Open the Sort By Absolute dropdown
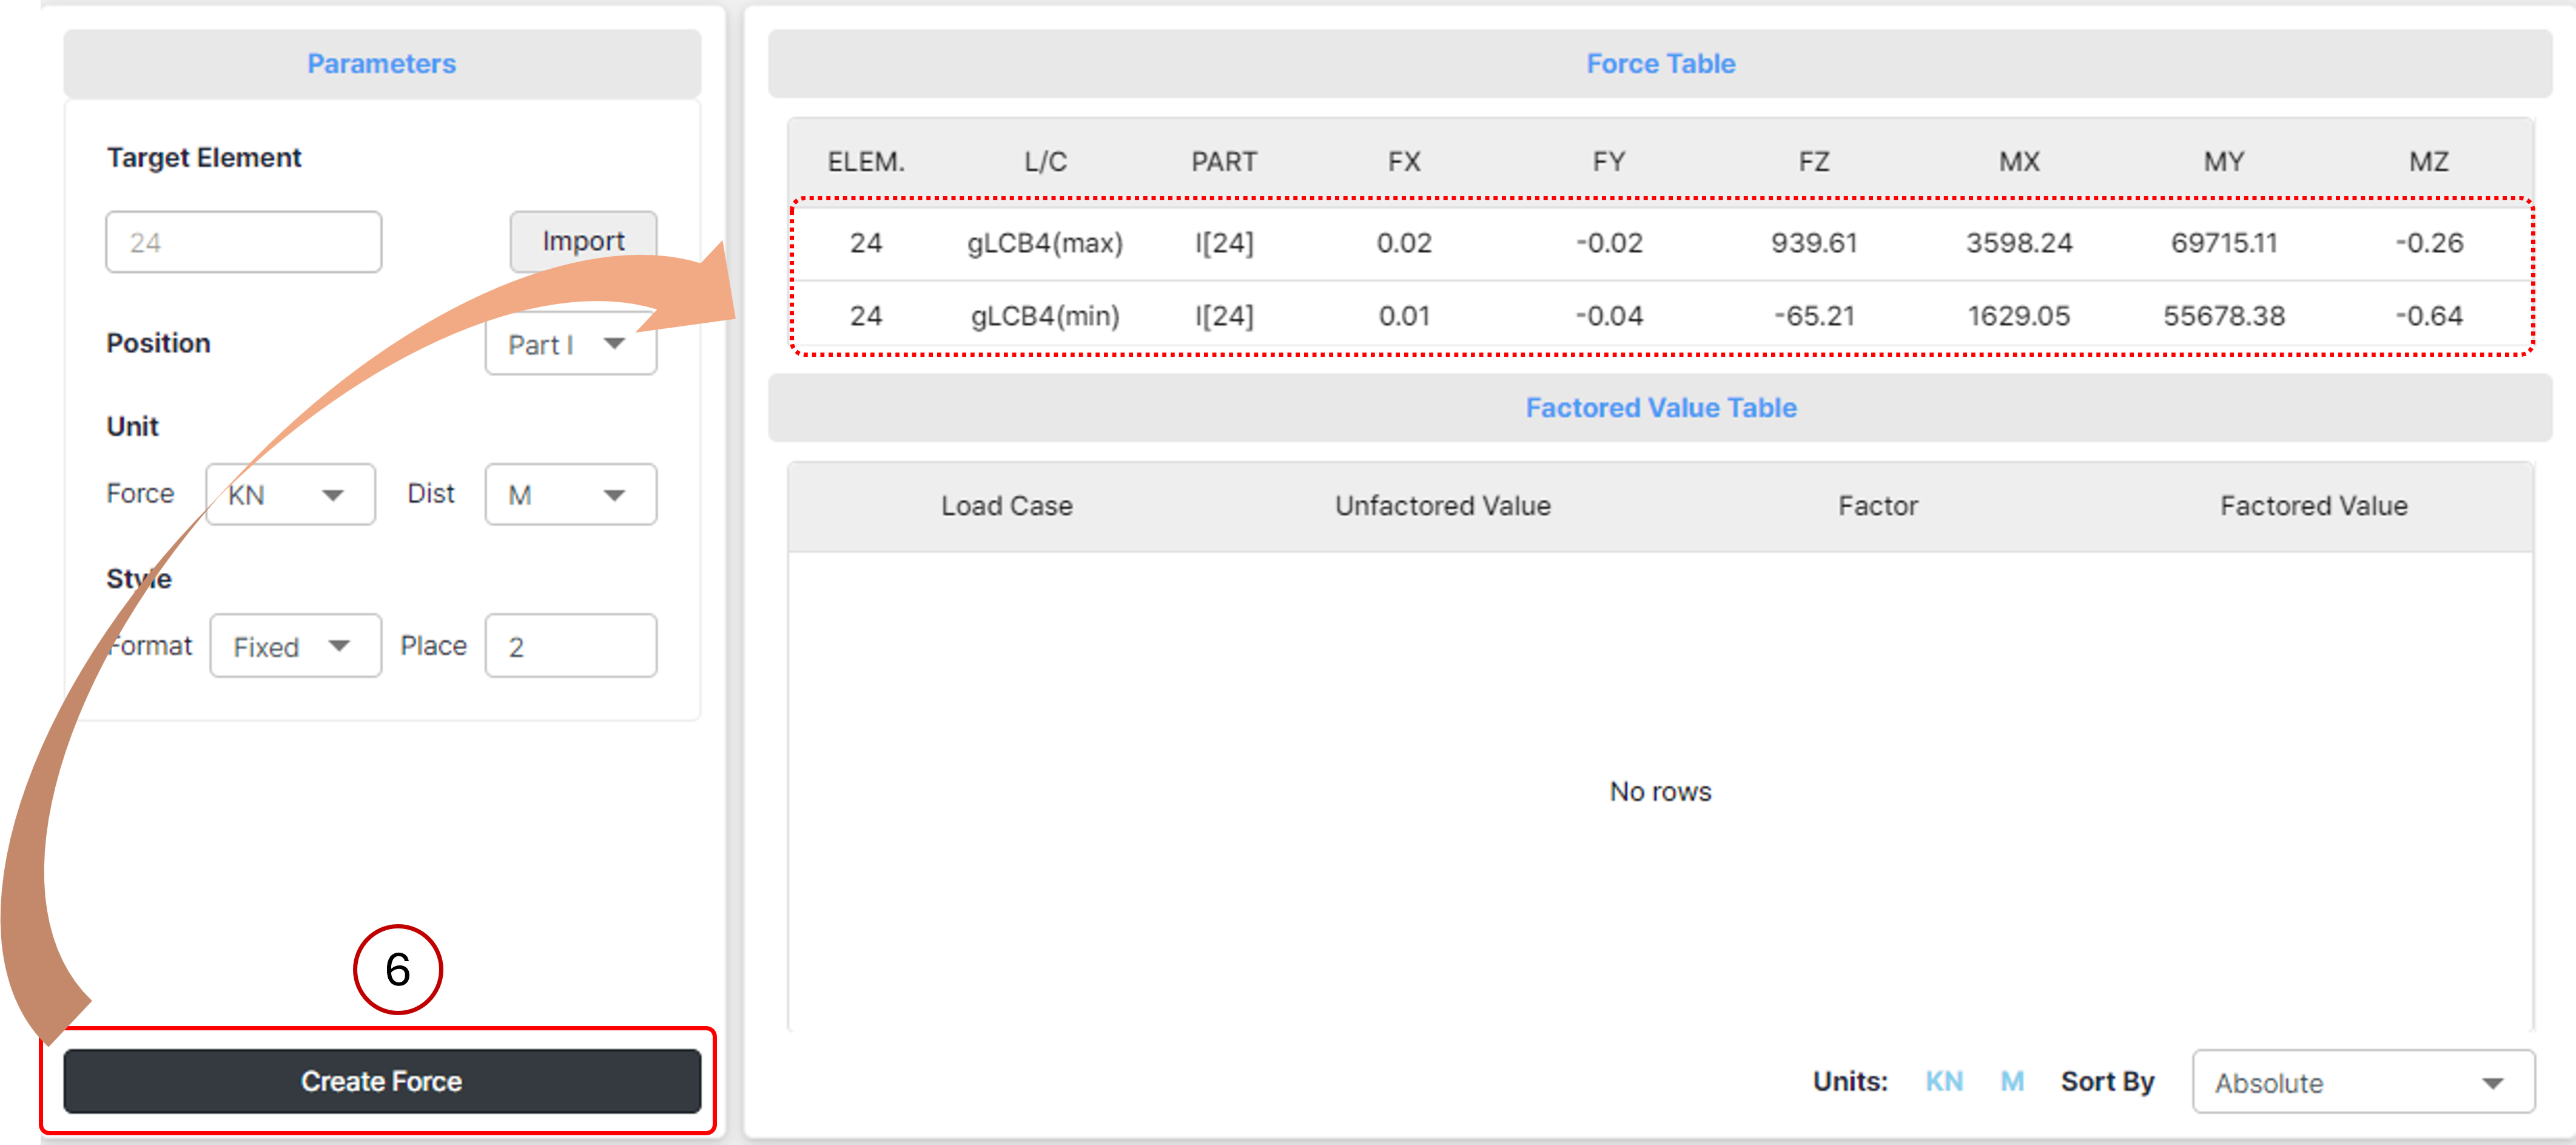Viewport: 2576px width, 1145px height. 2363,1082
